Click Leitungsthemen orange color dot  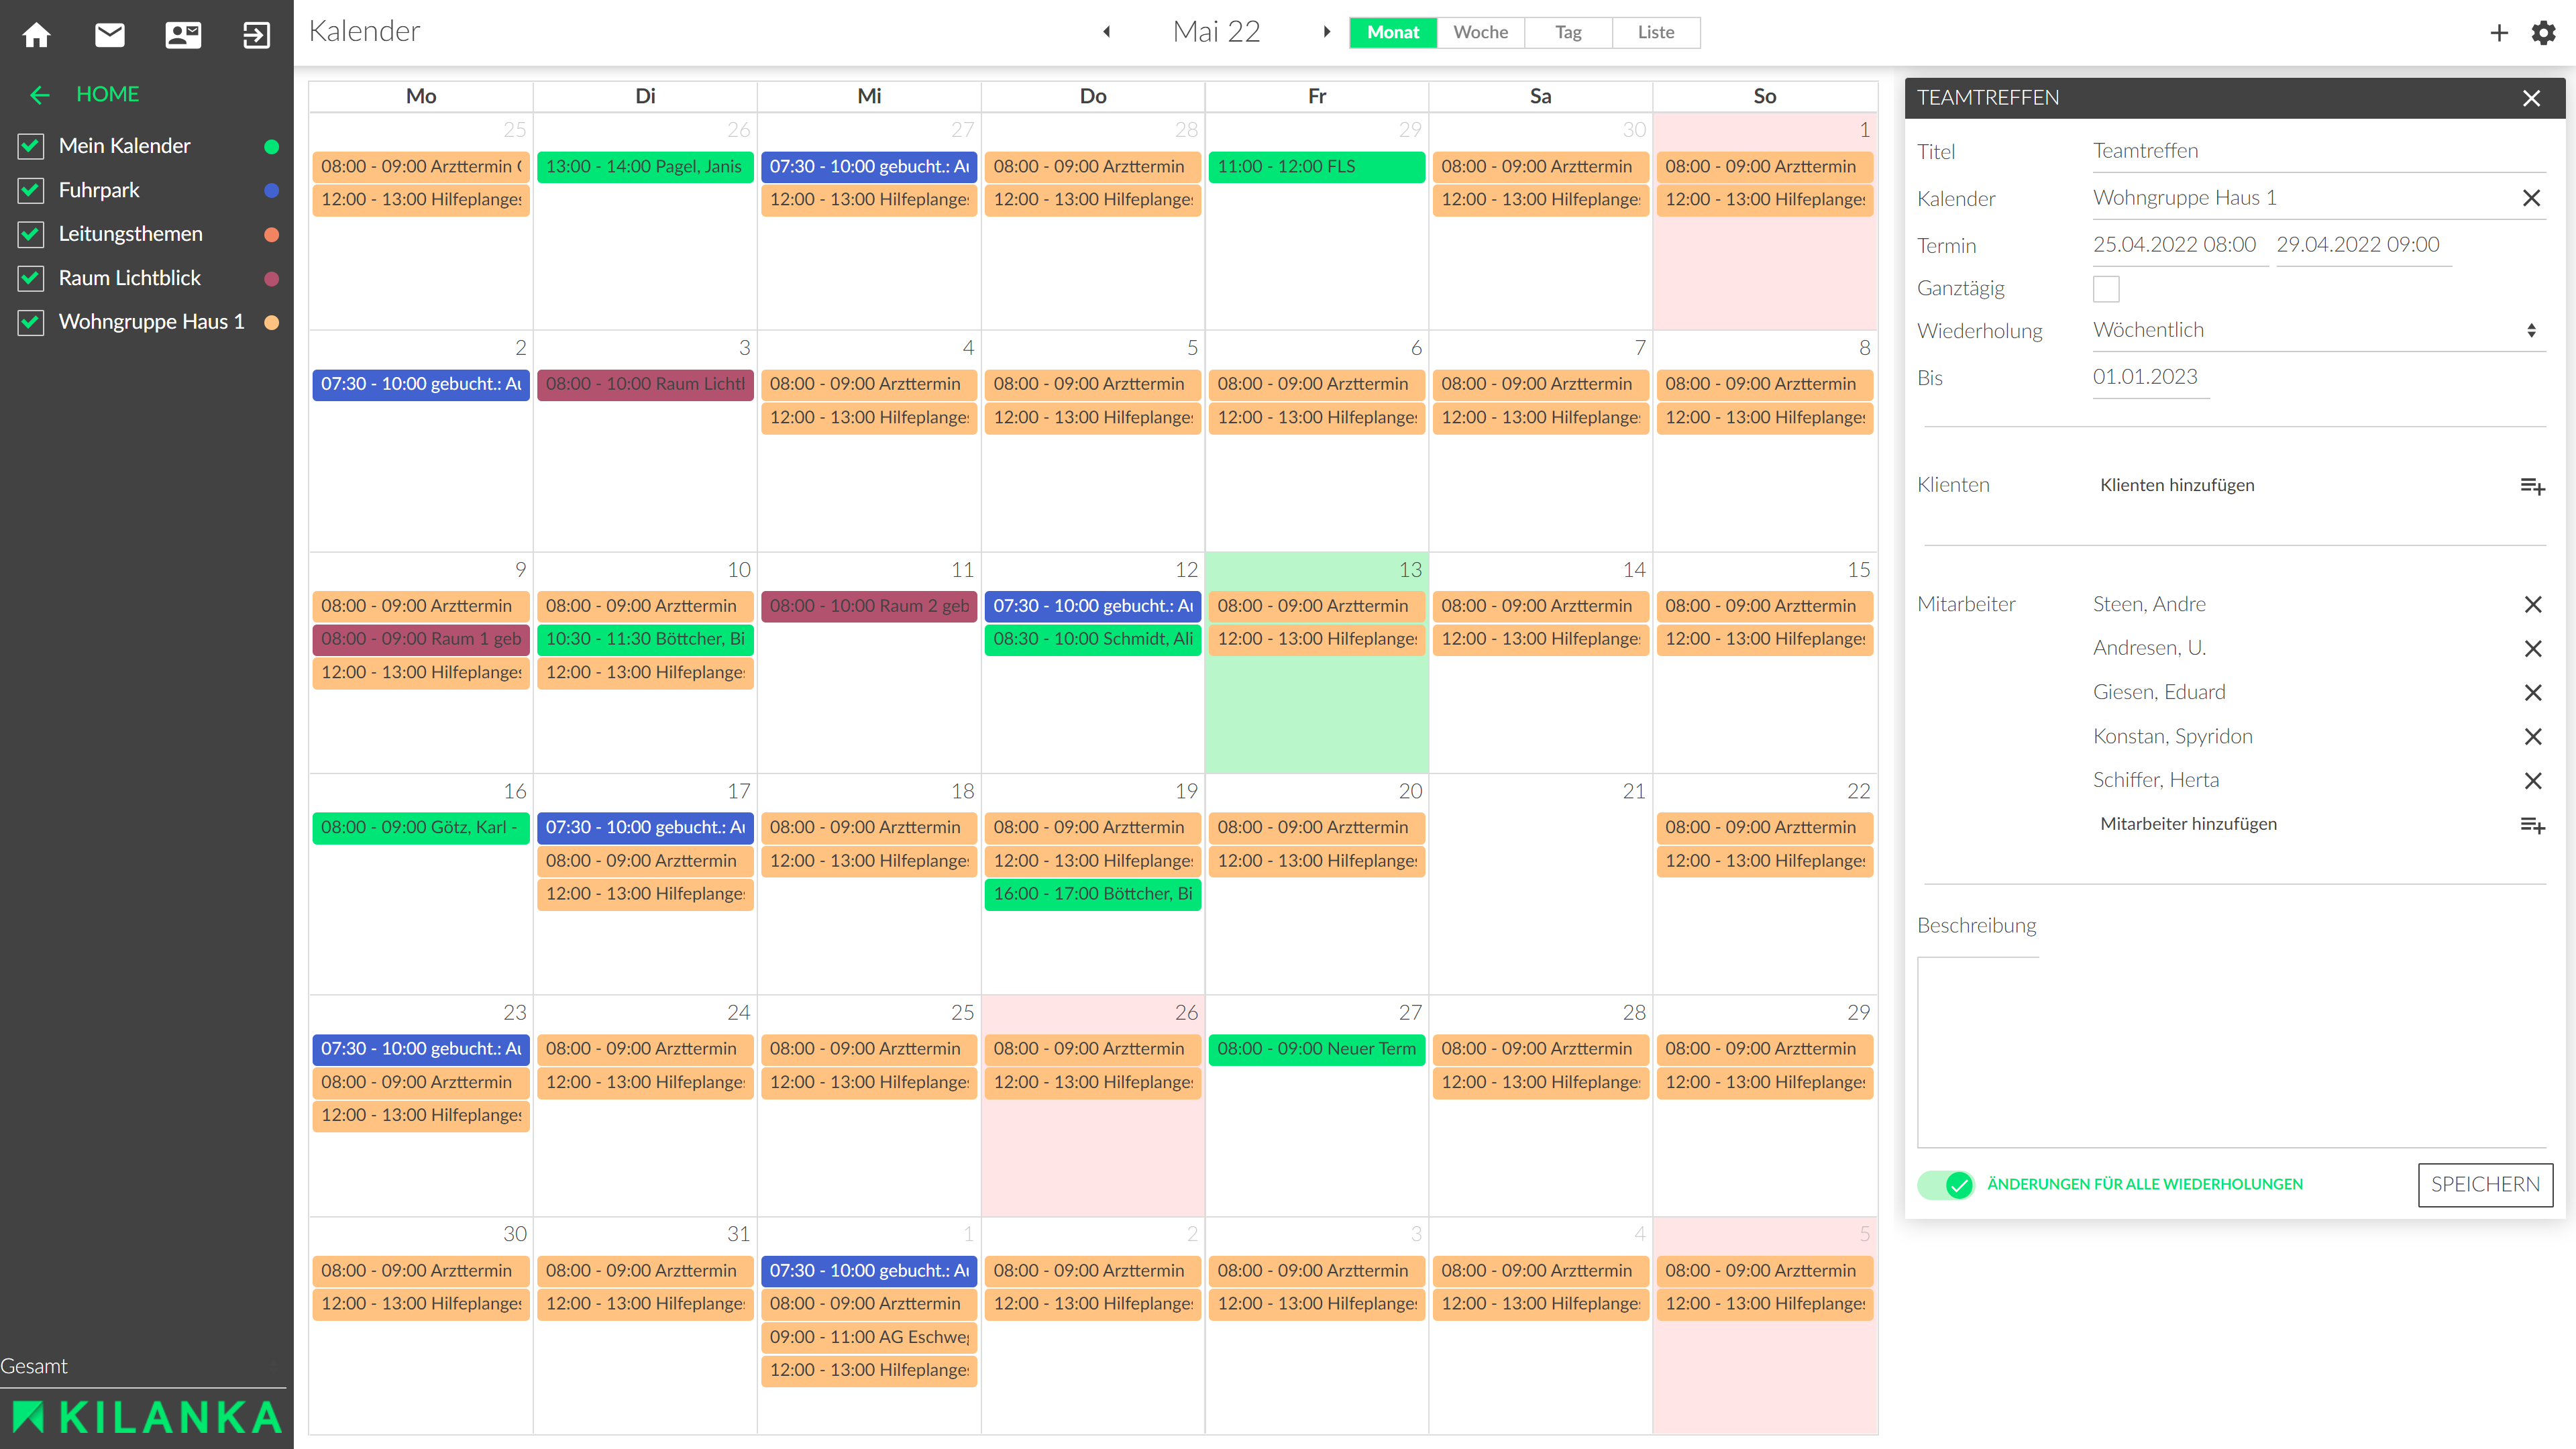[x=271, y=235]
